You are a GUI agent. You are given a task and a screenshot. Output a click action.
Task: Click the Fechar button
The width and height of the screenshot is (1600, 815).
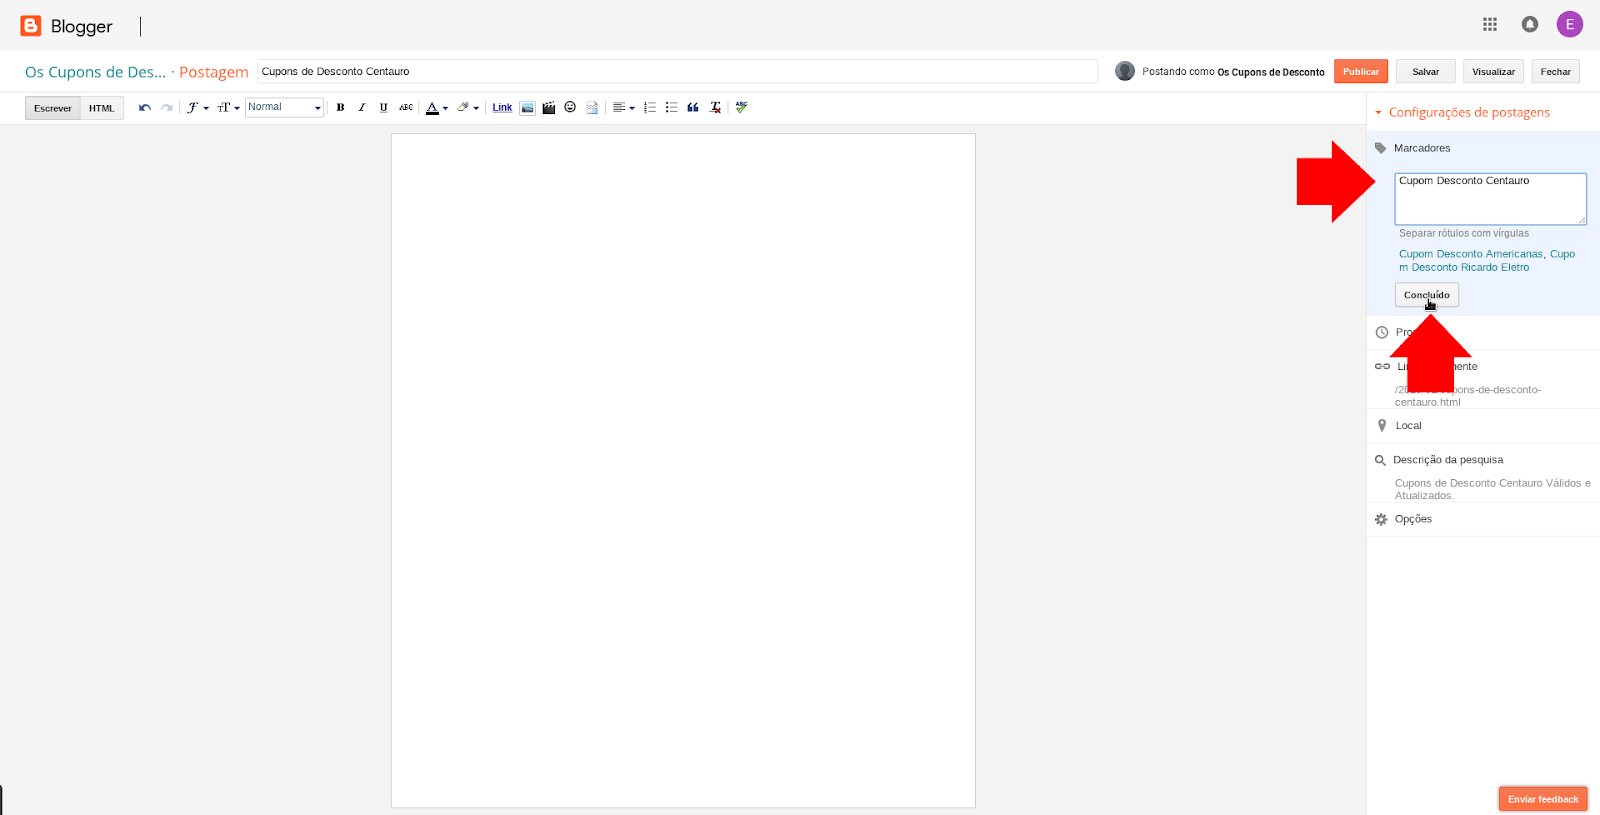tap(1556, 71)
